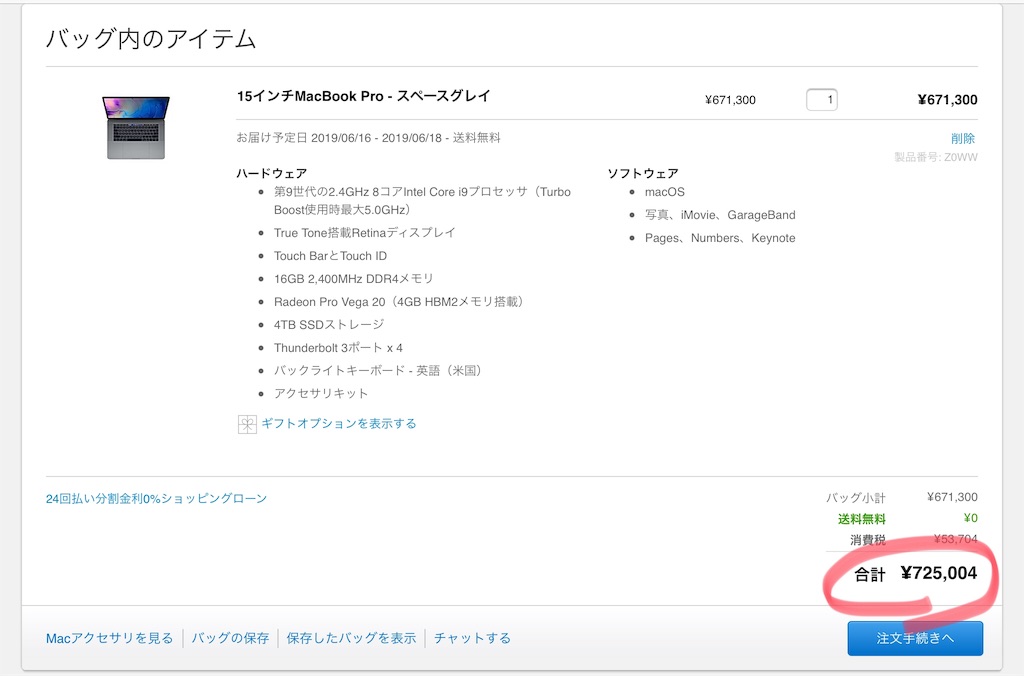Click the Intel Core i9プロセッサ spec line
Viewport: 1024px width, 676px height.
[422, 201]
